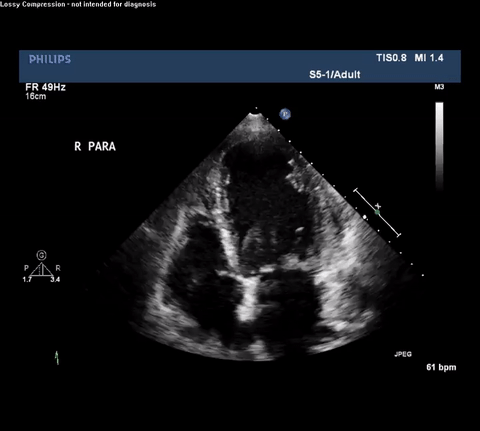
Task: Click the green ECG trace marker
Action: point(57,358)
